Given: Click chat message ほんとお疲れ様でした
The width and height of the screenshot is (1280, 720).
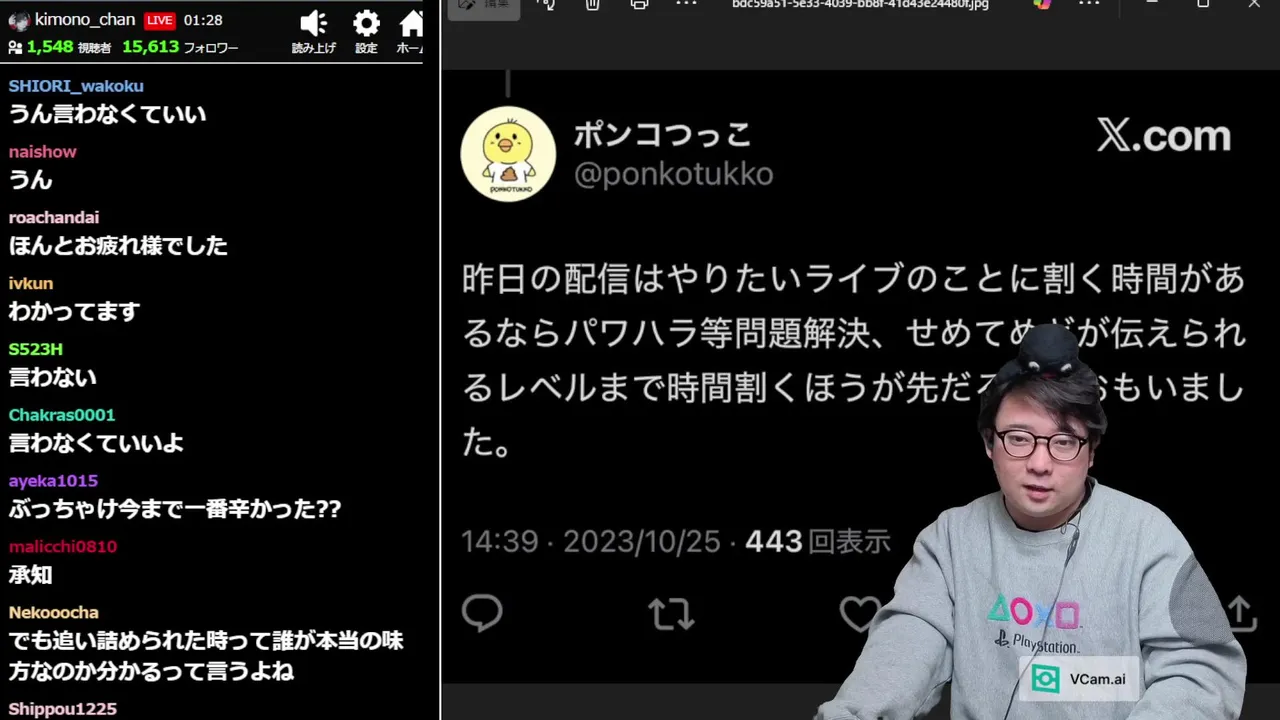Looking at the screenshot, I should [118, 246].
